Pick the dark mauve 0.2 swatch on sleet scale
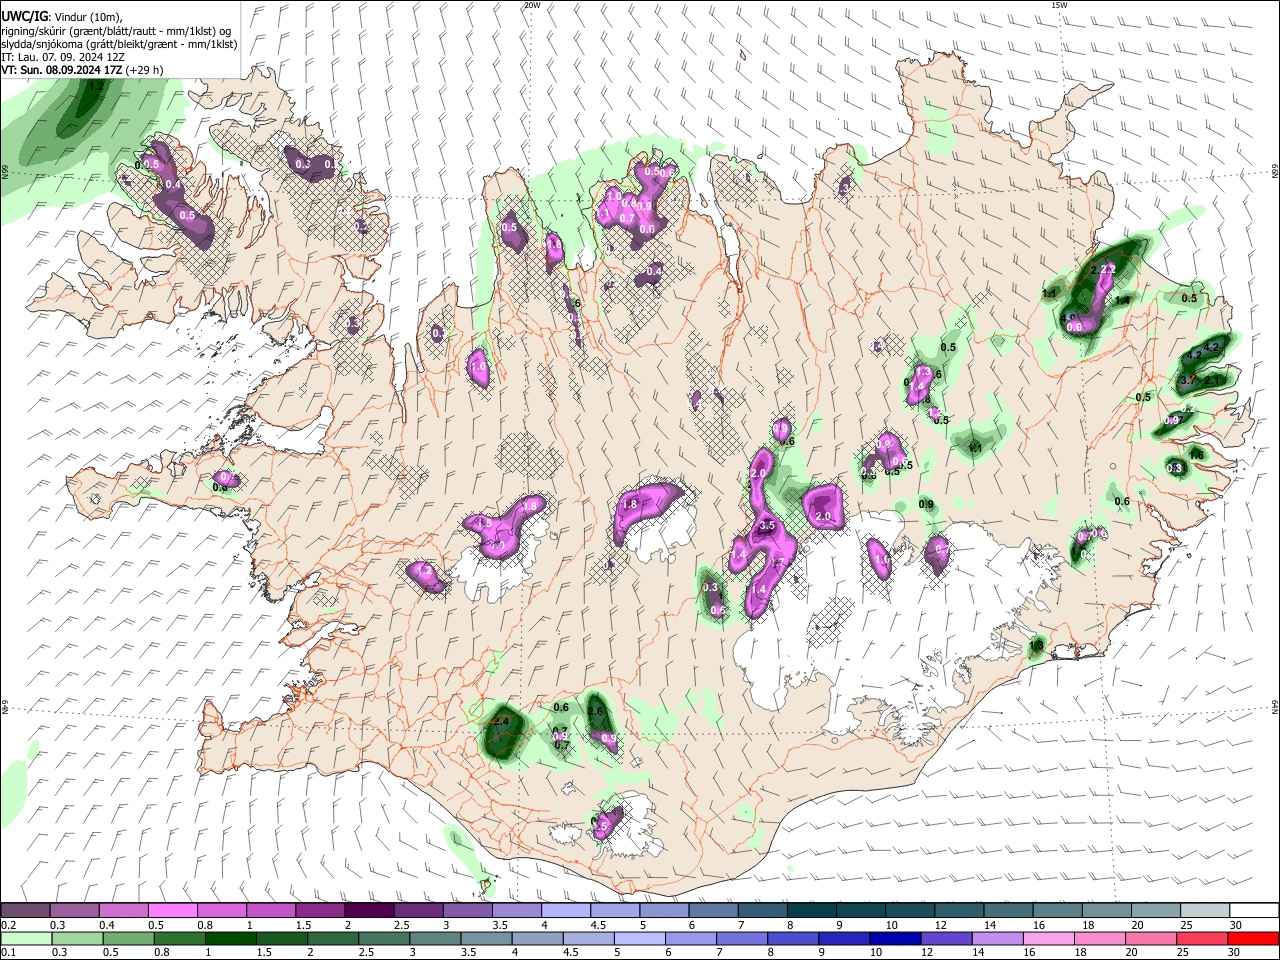This screenshot has height=960, width=1280. (x=25, y=911)
